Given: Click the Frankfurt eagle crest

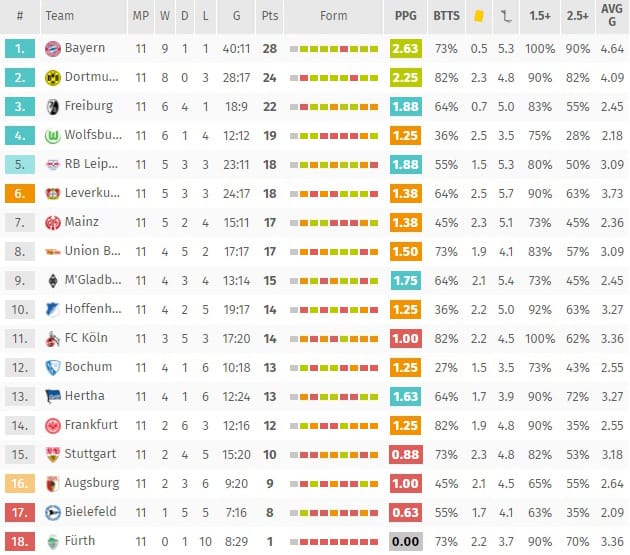Looking at the screenshot, I should point(53,426).
